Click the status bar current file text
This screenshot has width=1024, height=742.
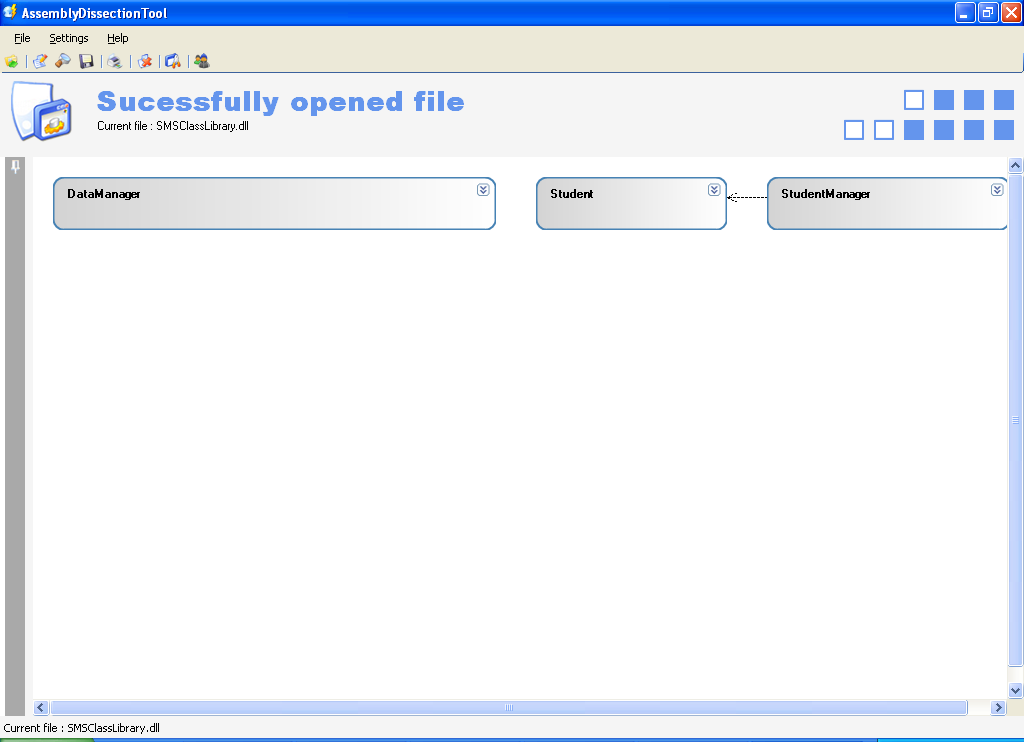[82, 728]
